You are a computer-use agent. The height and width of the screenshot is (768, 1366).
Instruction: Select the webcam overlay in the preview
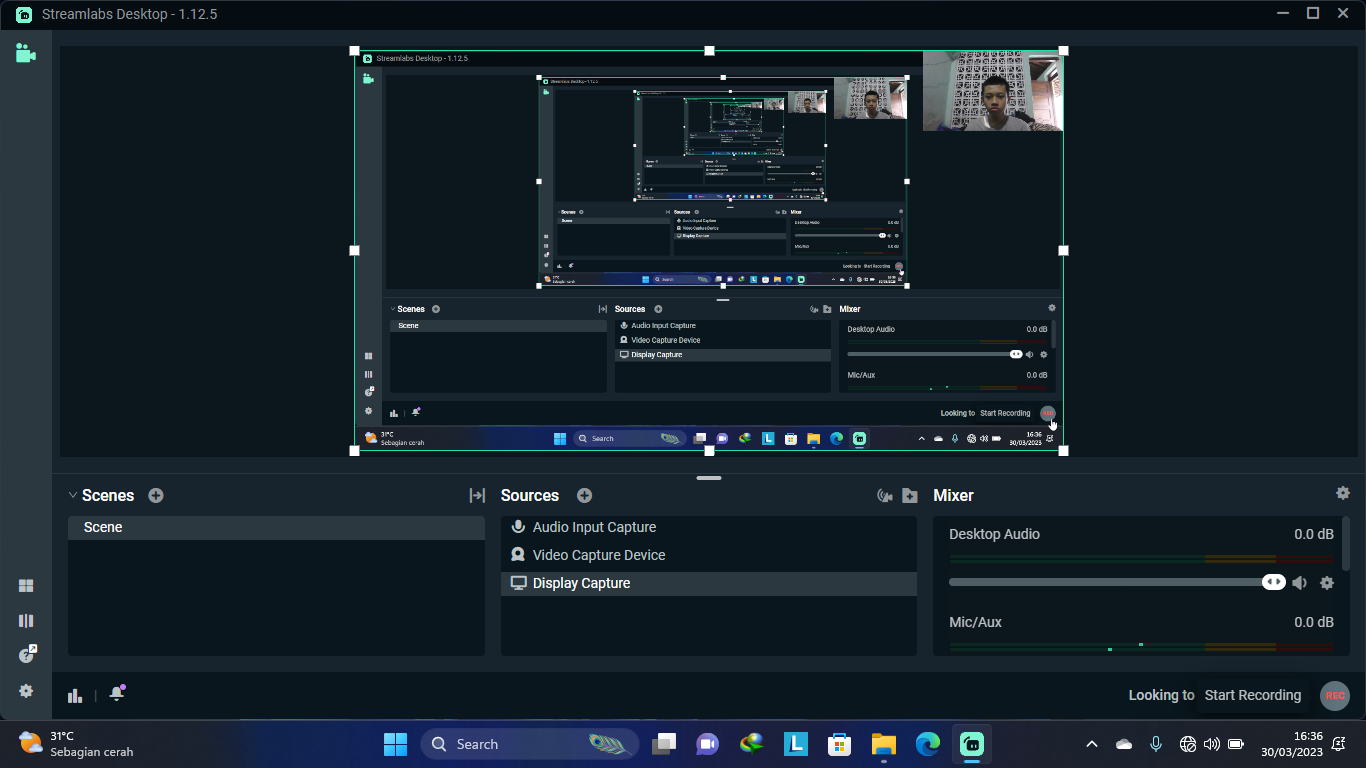(992, 91)
